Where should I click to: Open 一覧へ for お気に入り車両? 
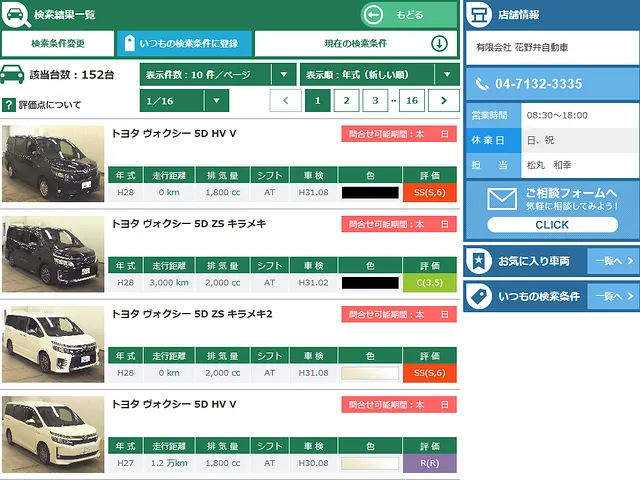click(613, 261)
